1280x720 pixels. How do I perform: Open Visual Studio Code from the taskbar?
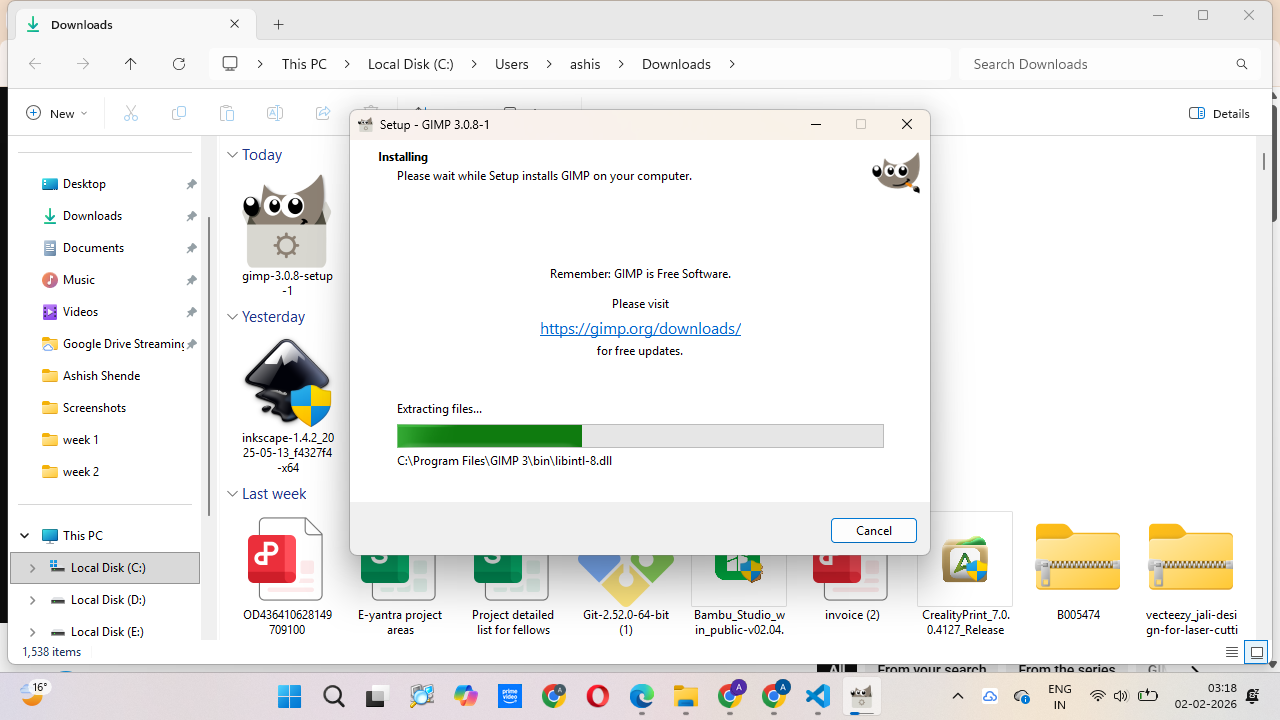(818, 696)
